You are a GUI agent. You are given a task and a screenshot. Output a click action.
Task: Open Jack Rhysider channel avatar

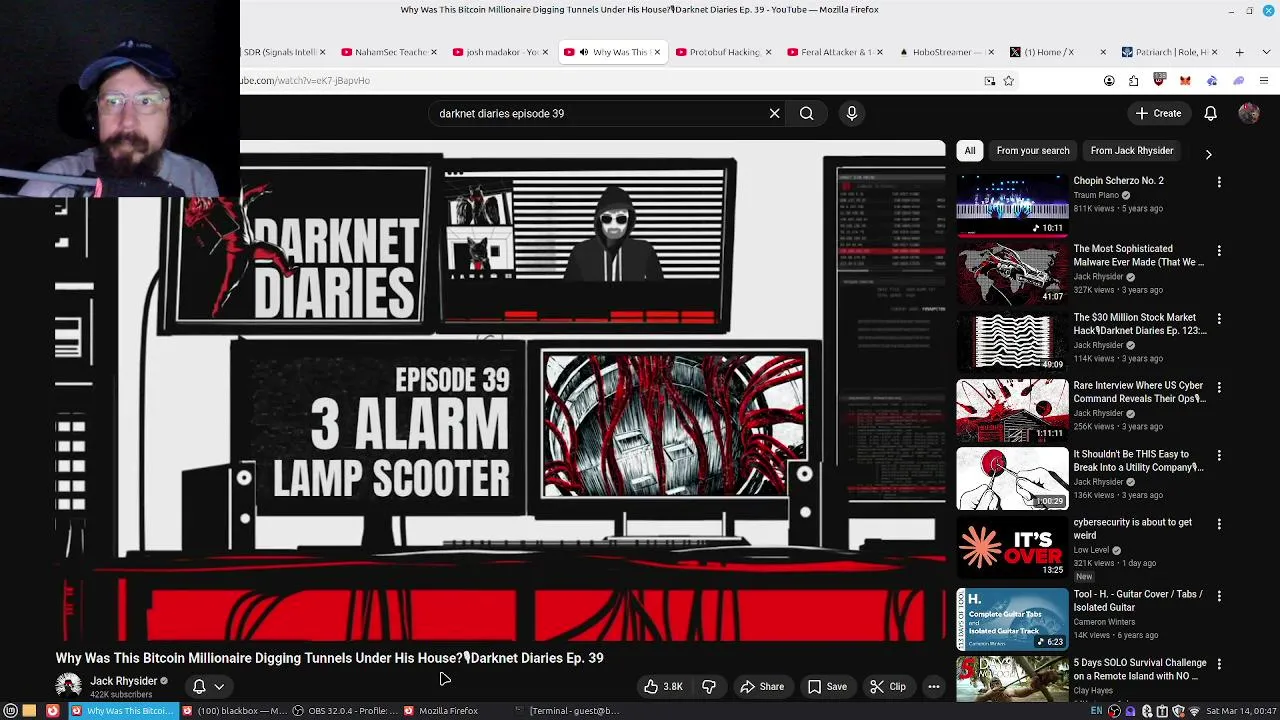(69, 686)
